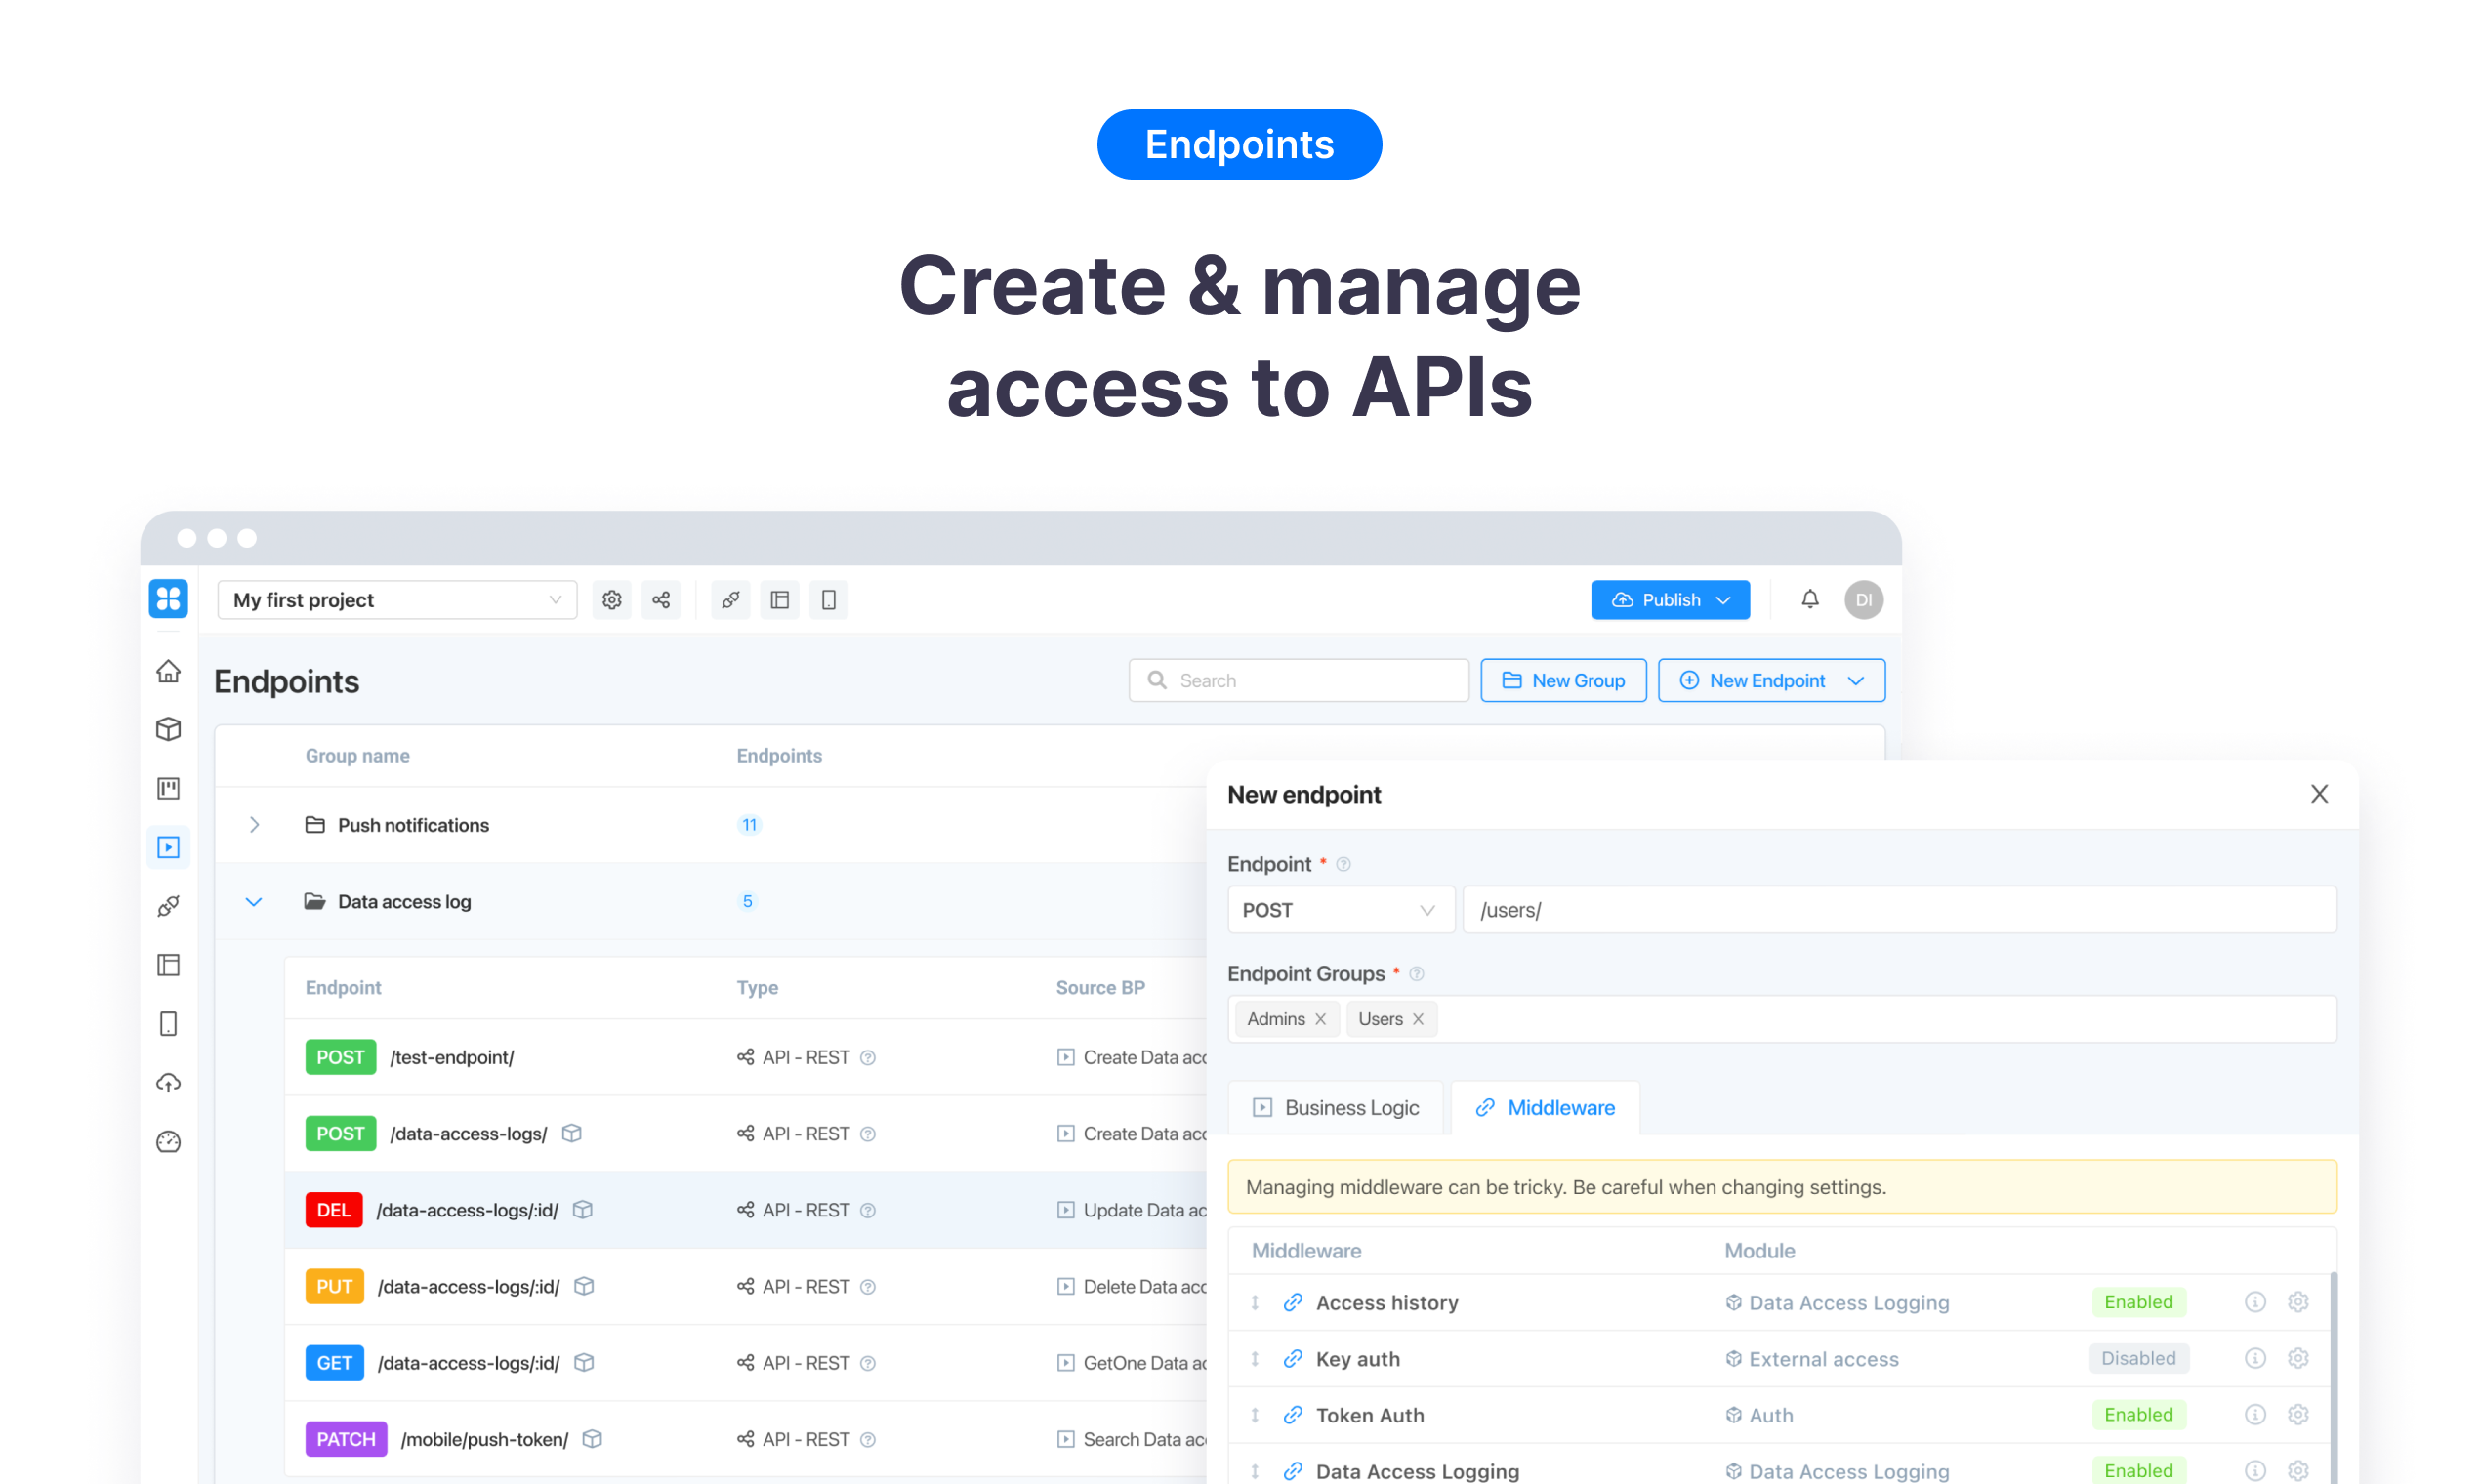Click the notification bell icon
Screen dimensions: 2480x1484
point(1810,599)
